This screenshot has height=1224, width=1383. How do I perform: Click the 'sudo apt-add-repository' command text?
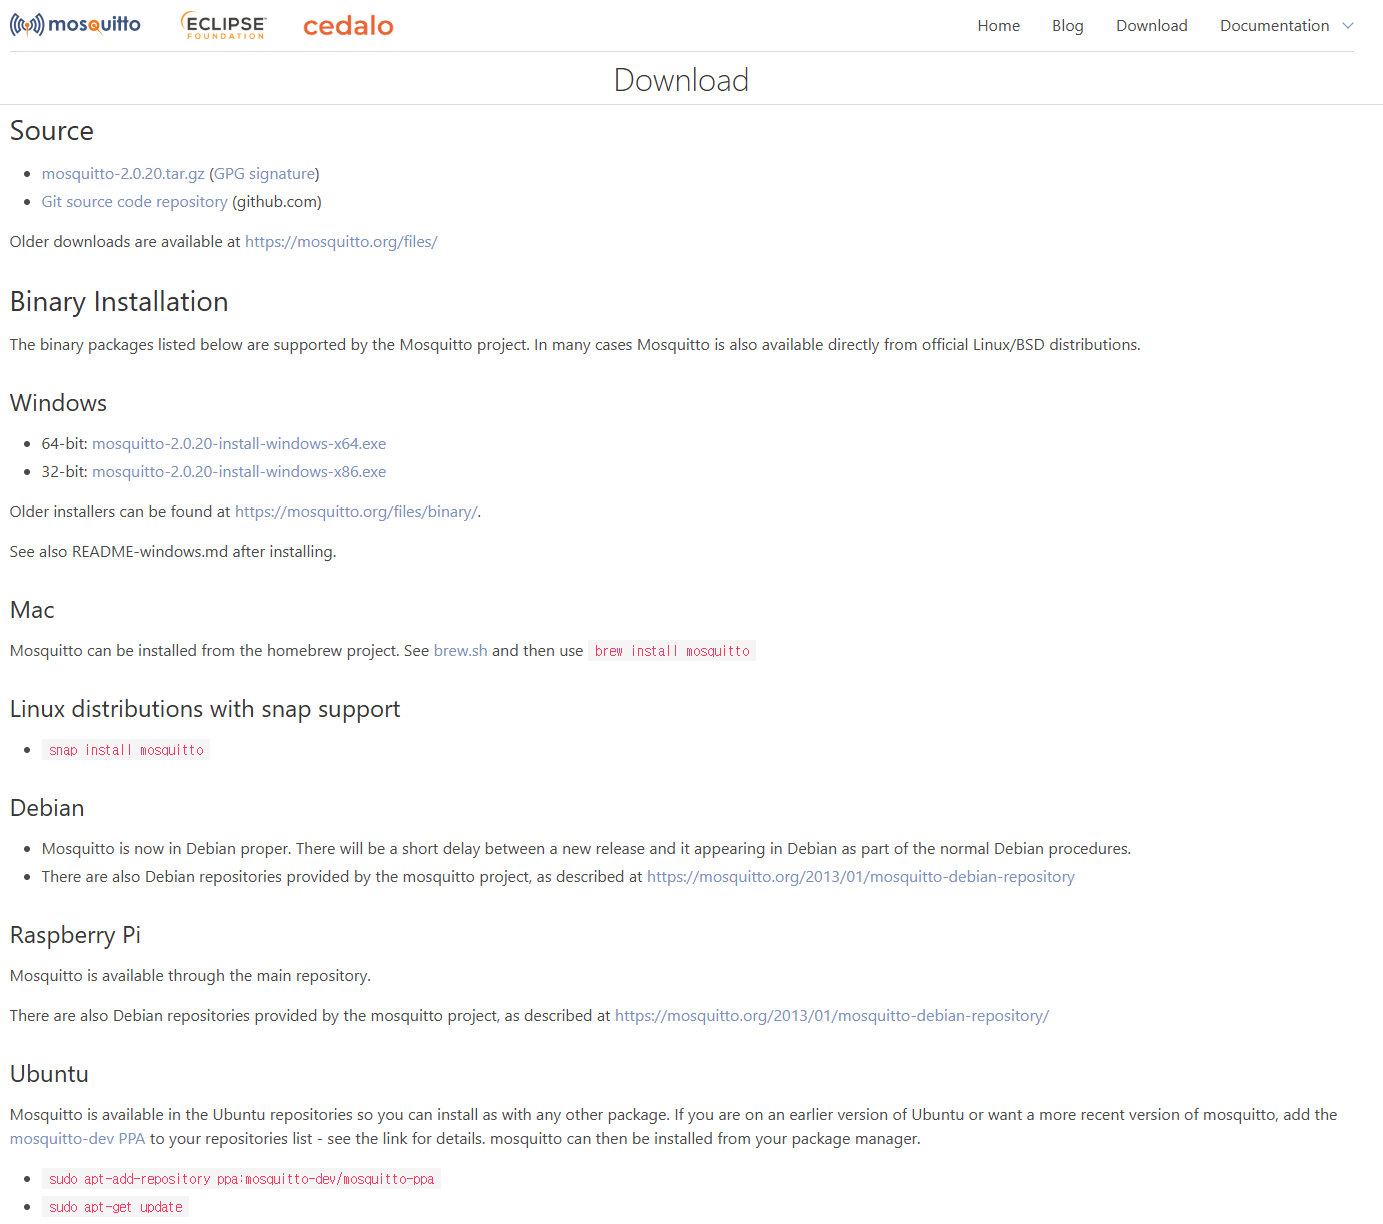click(241, 1179)
